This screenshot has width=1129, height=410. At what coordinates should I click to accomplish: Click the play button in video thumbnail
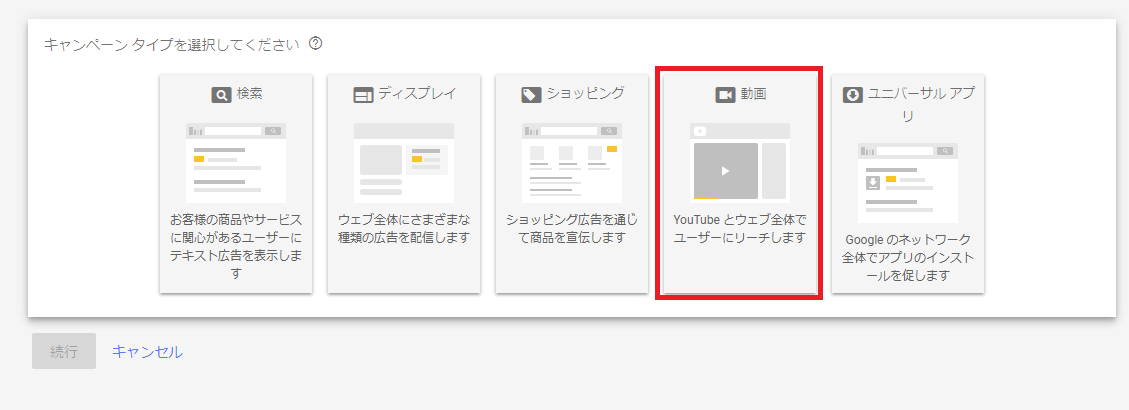726,171
